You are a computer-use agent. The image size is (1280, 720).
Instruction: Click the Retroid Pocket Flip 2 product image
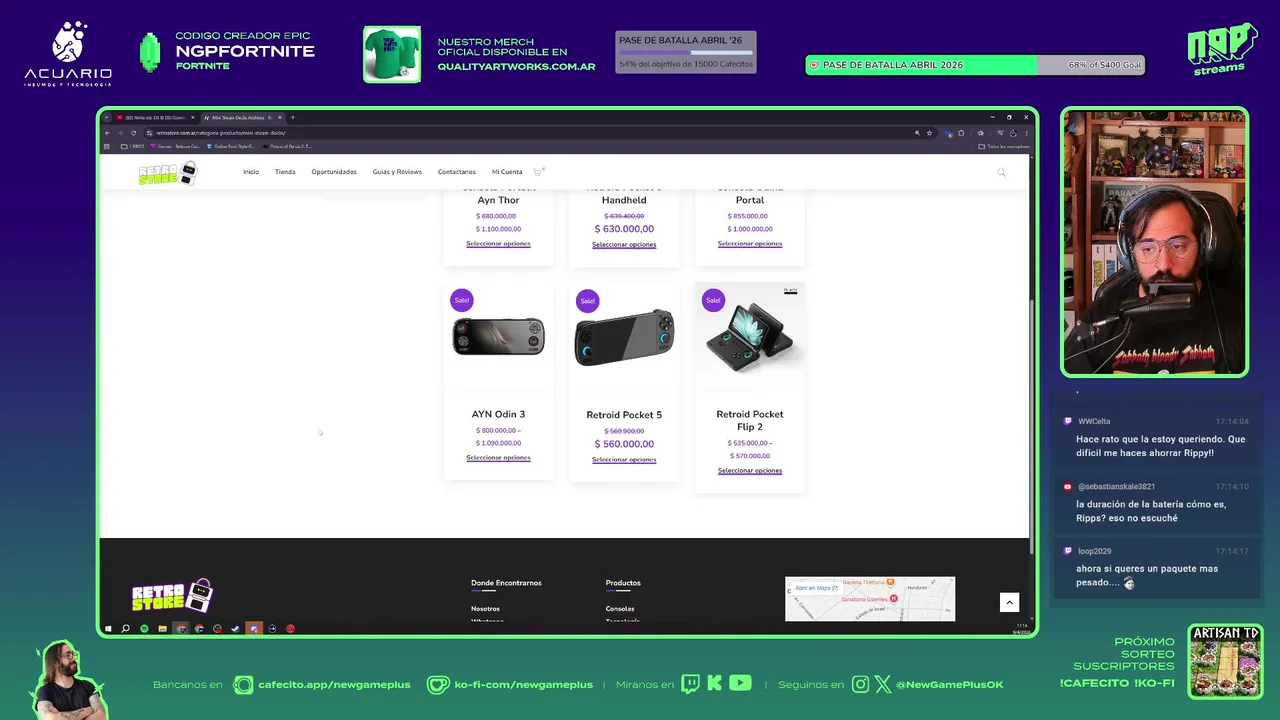coord(750,338)
